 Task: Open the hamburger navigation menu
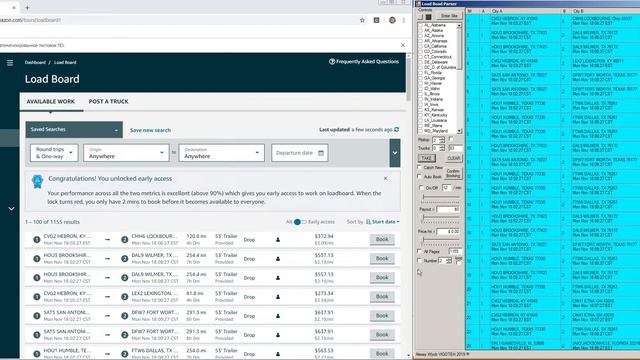point(10,63)
